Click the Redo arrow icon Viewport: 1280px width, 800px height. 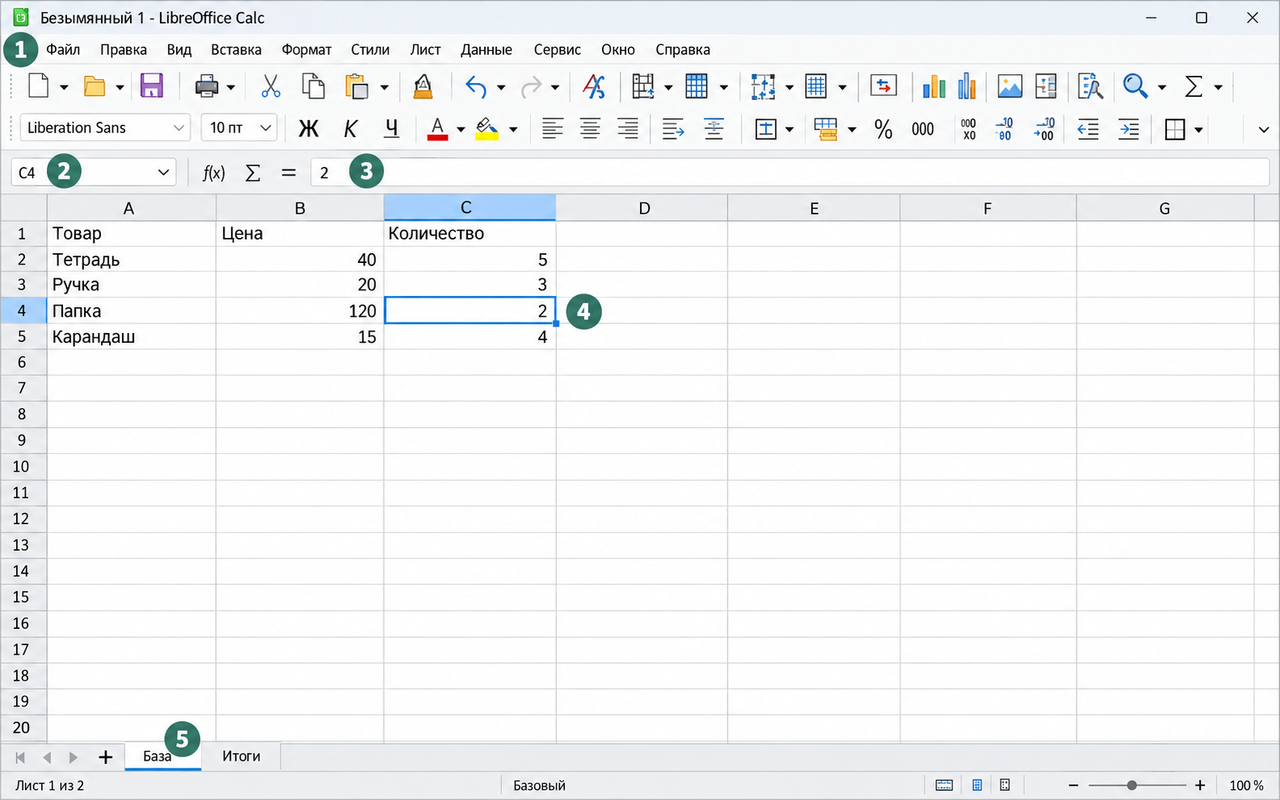[x=531, y=87]
